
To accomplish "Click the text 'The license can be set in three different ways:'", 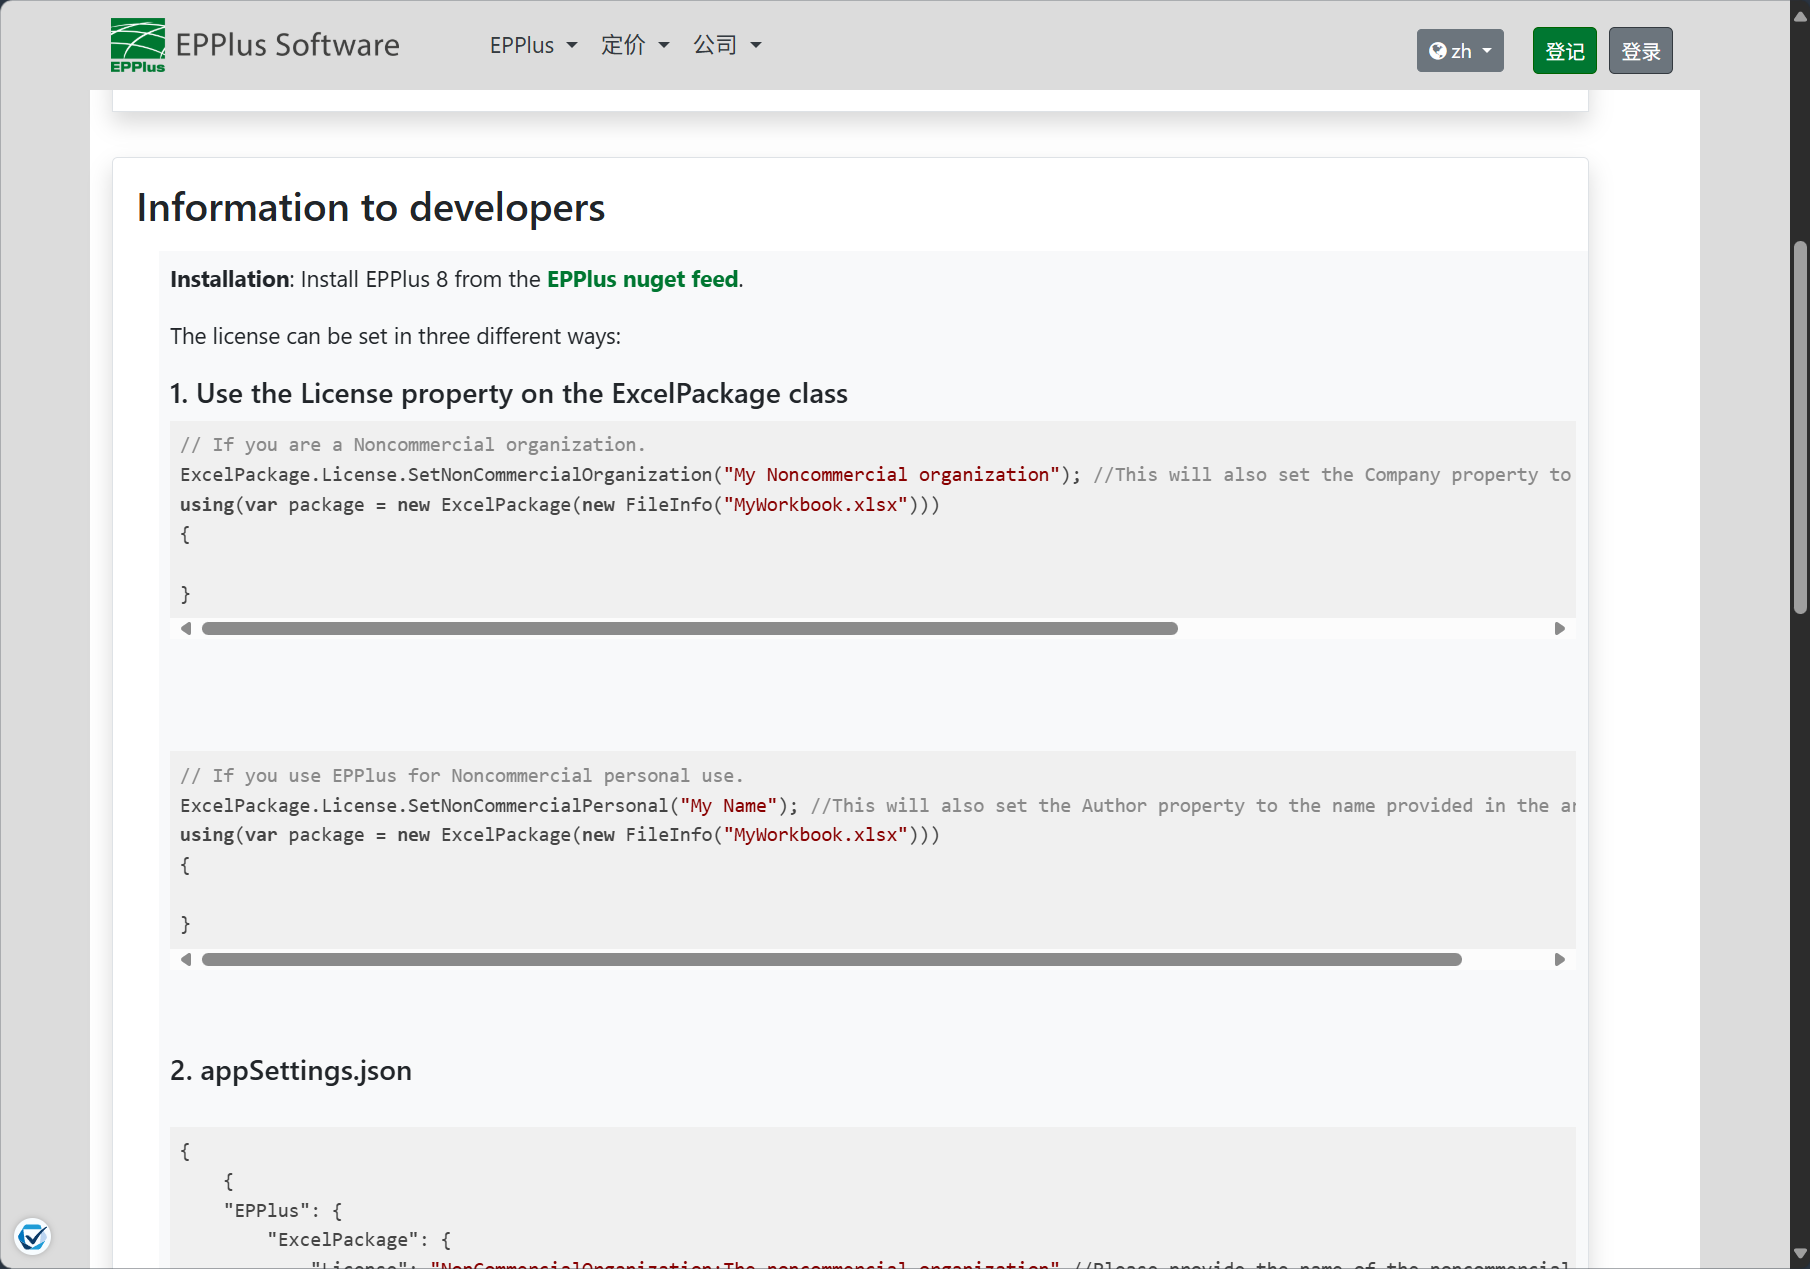I will point(395,337).
